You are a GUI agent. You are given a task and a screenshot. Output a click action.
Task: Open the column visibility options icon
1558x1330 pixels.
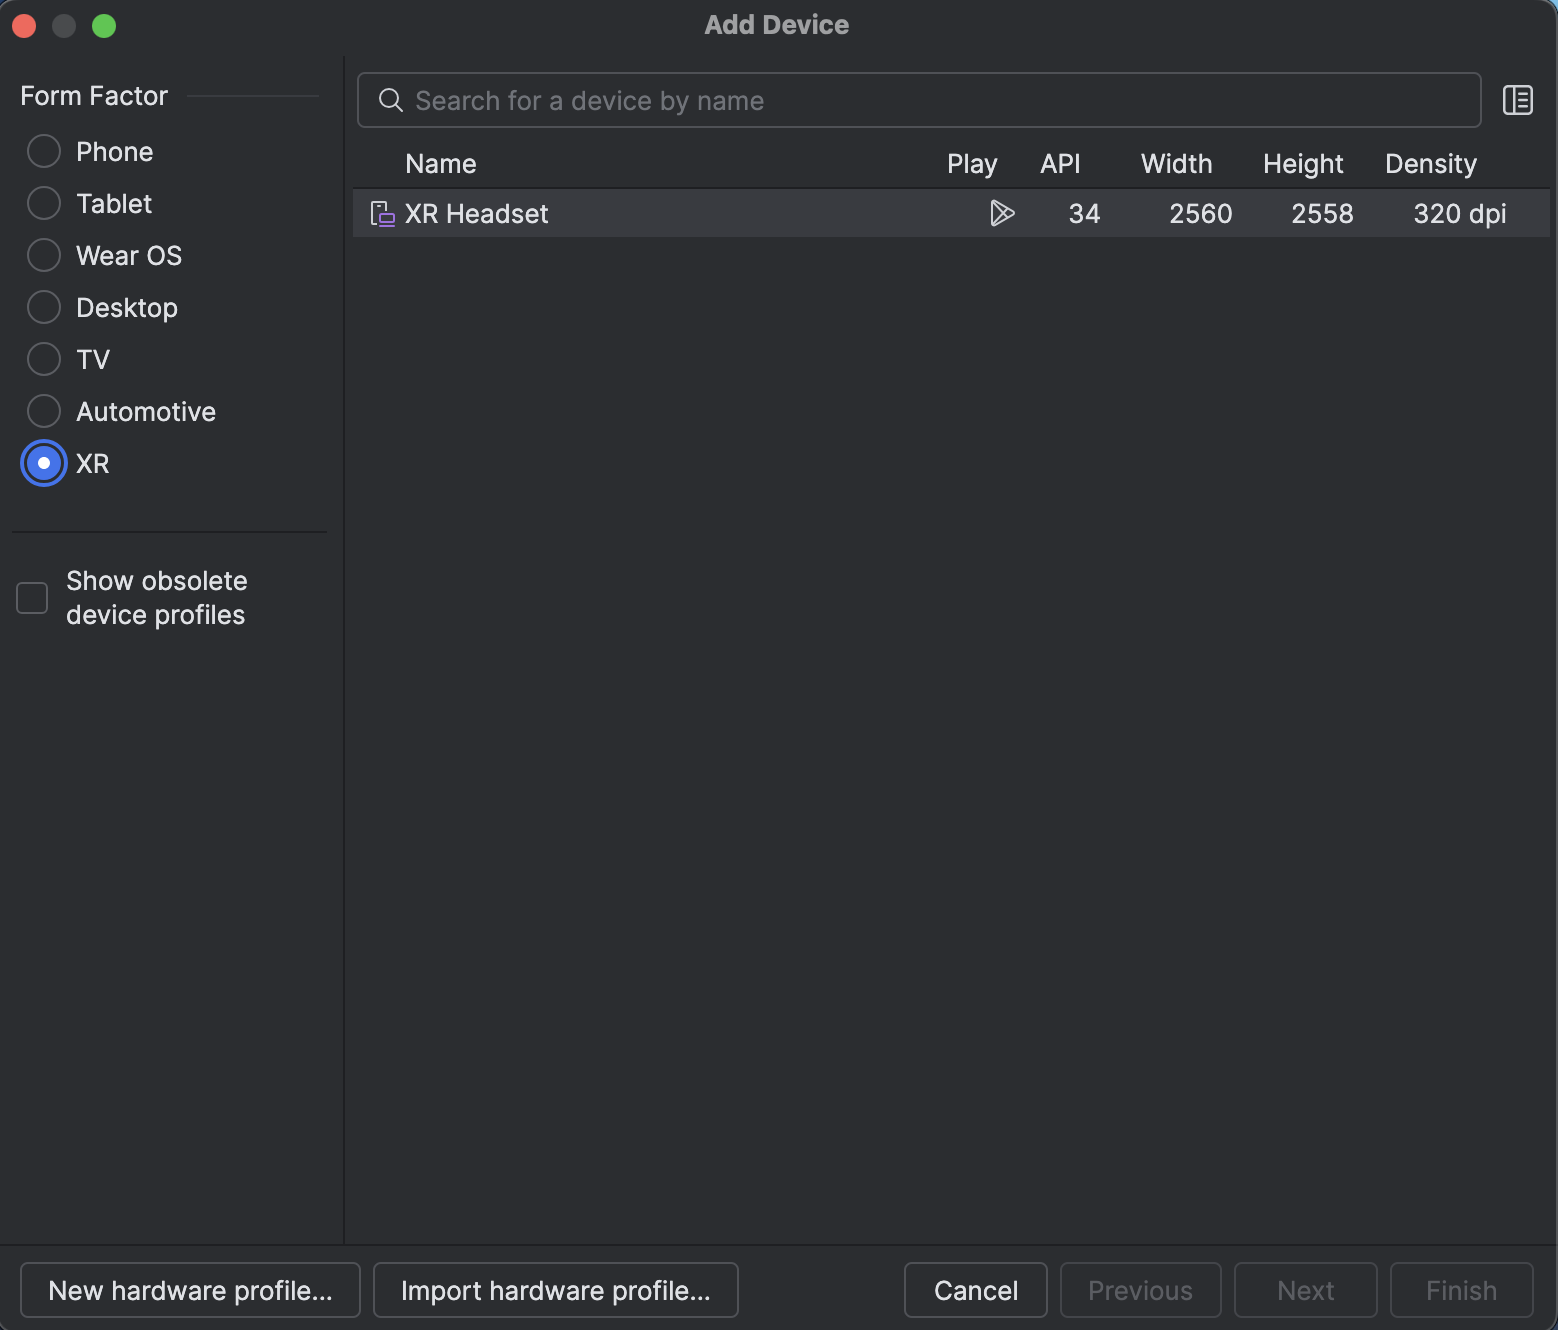point(1517,100)
